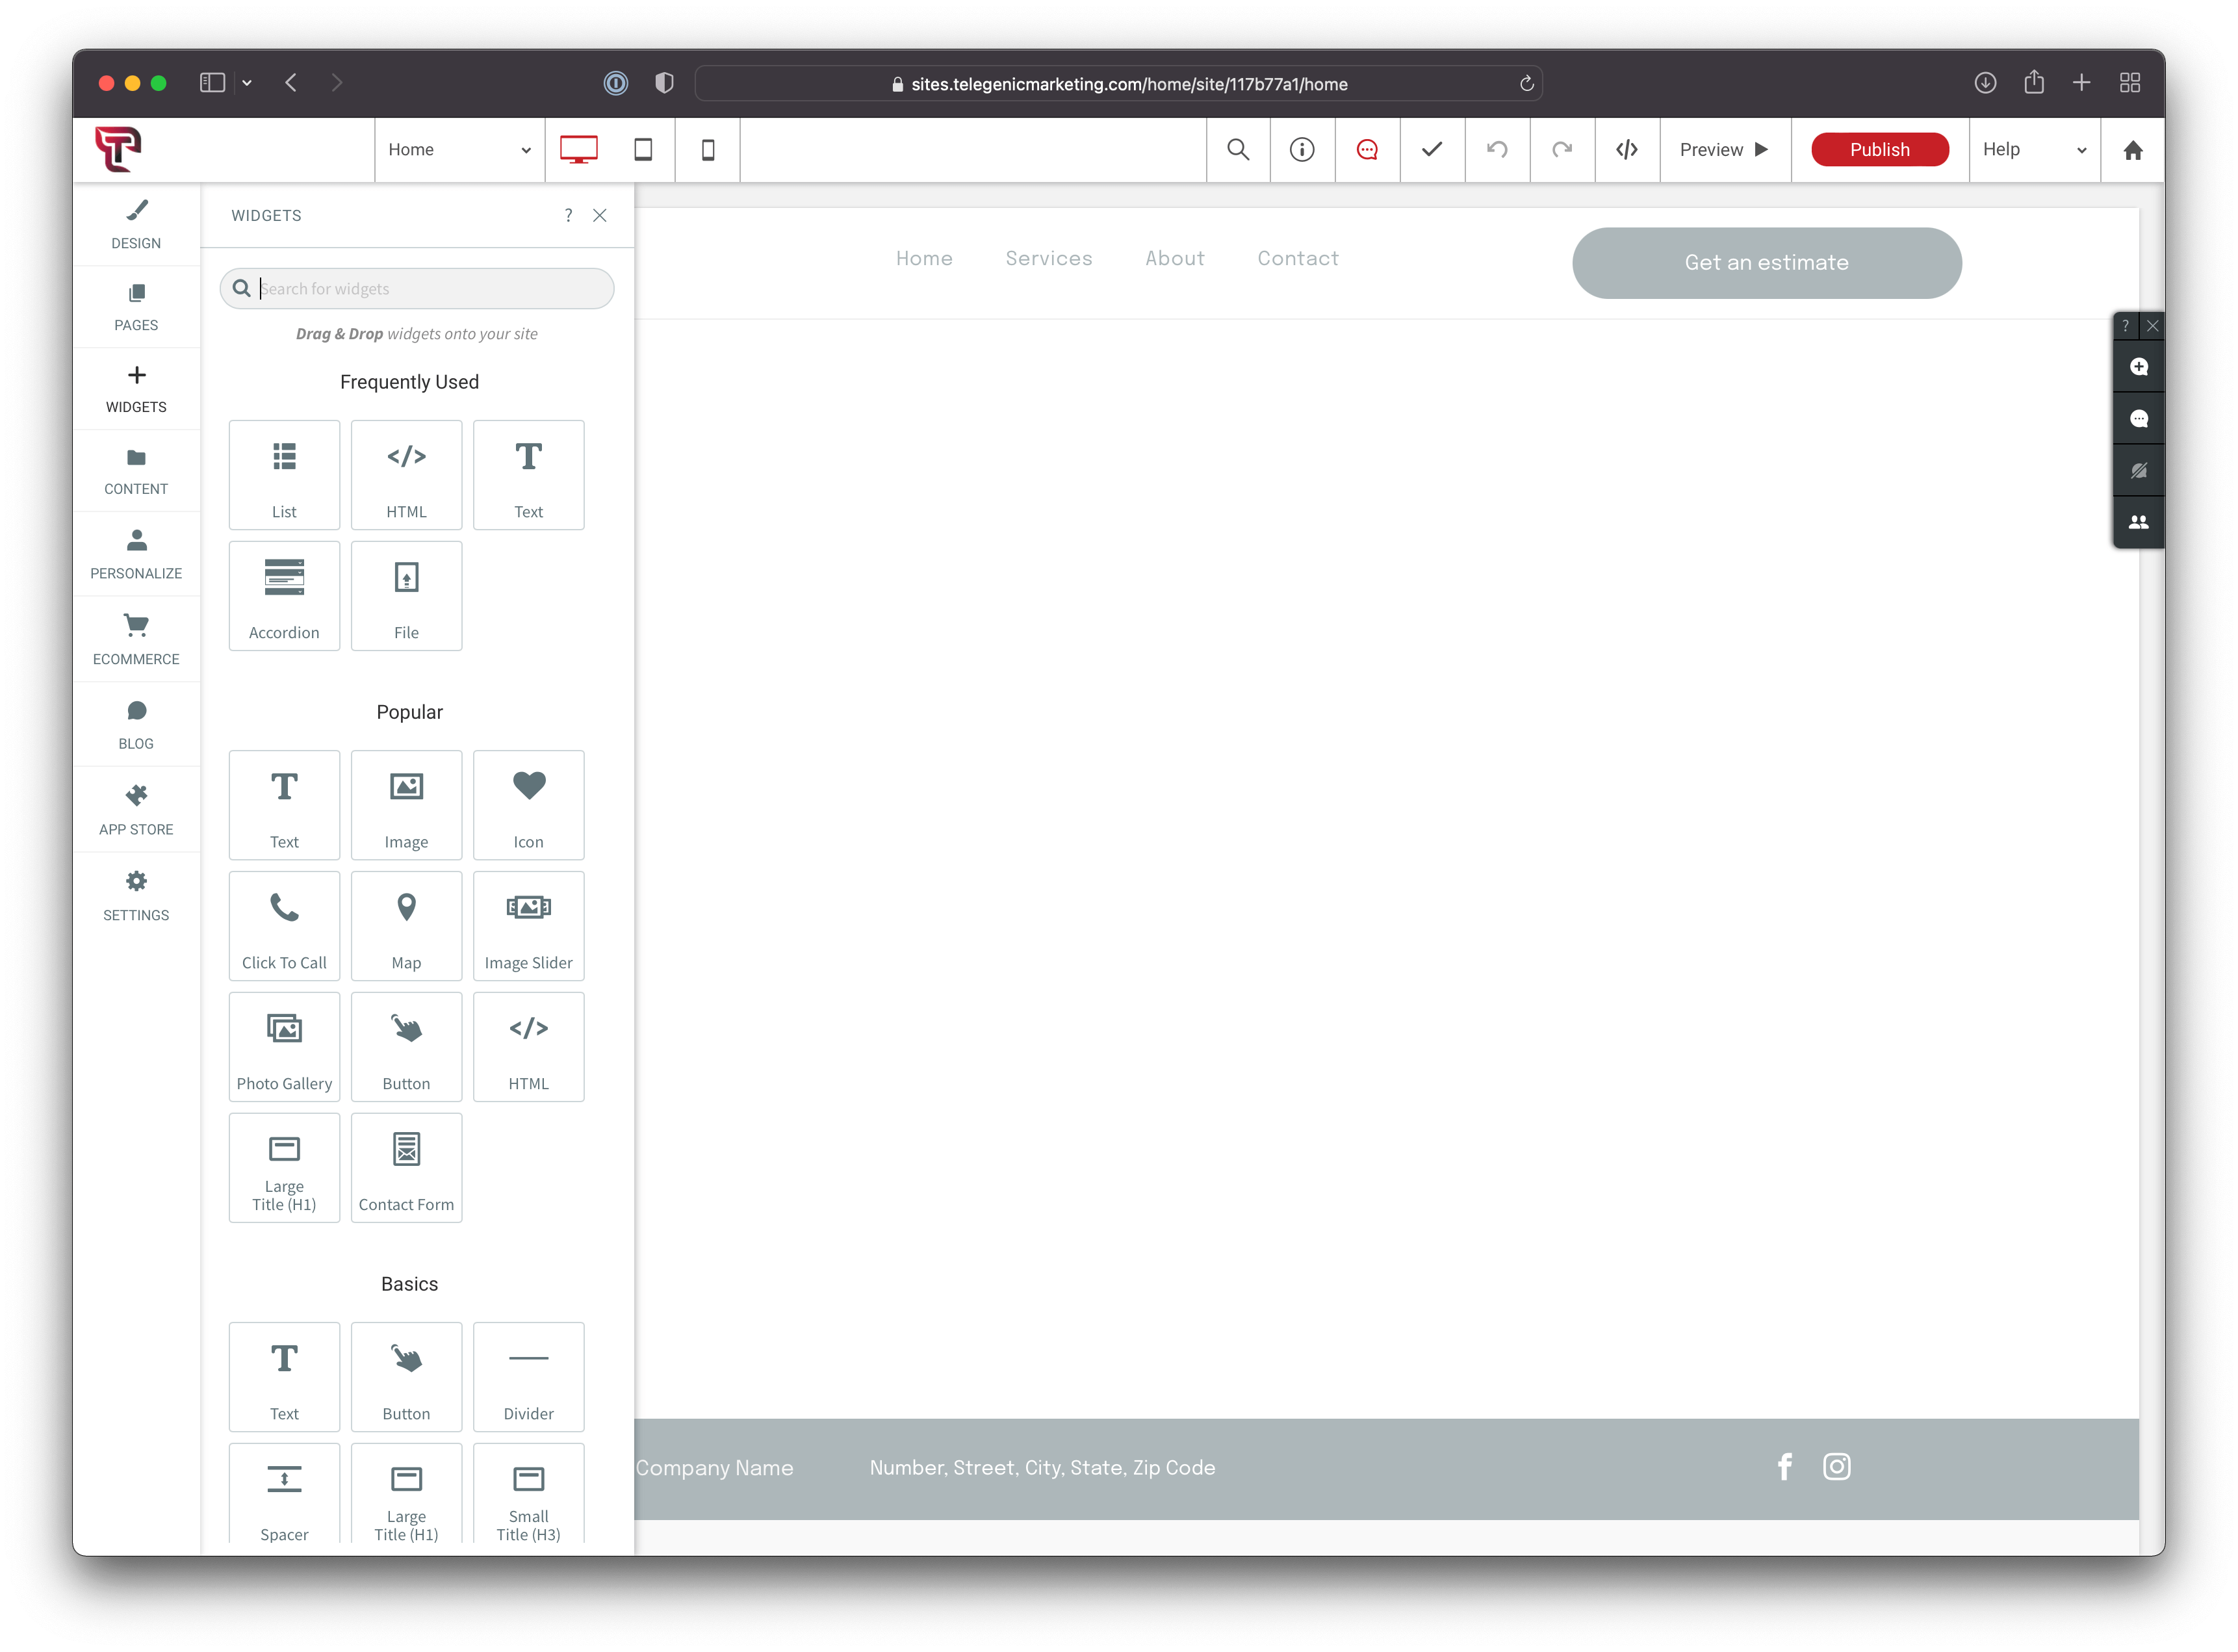Click the Contact nav link
The height and width of the screenshot is (1652, 2238).
coord(1298,258)
